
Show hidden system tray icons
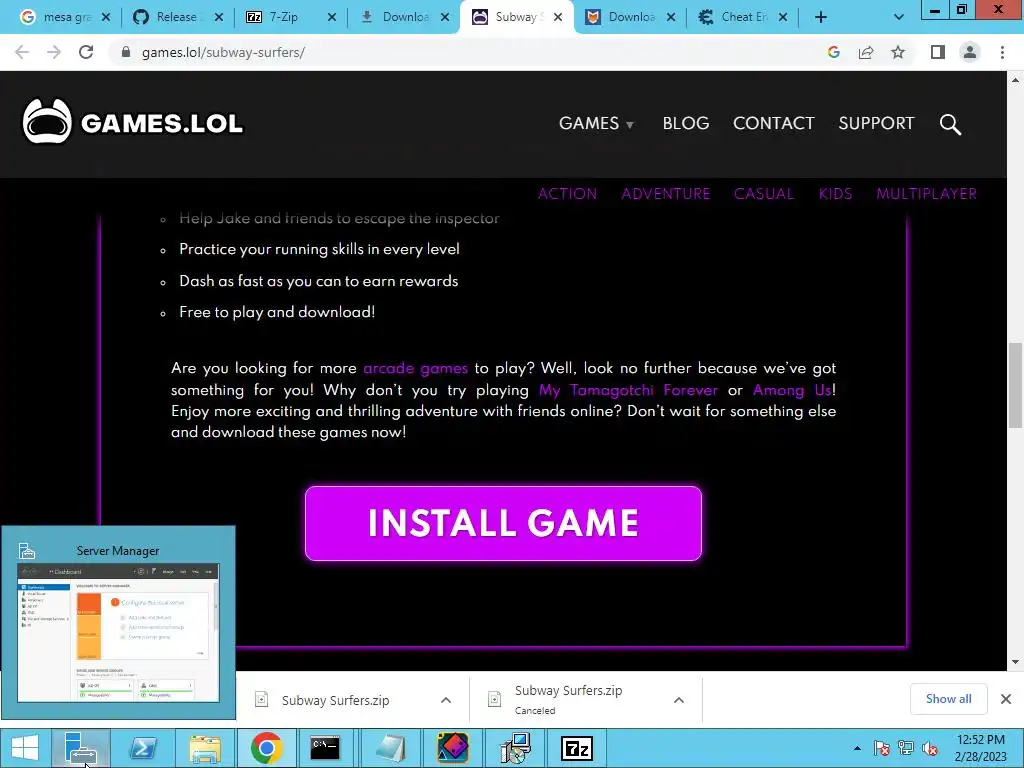click(857, 748)
